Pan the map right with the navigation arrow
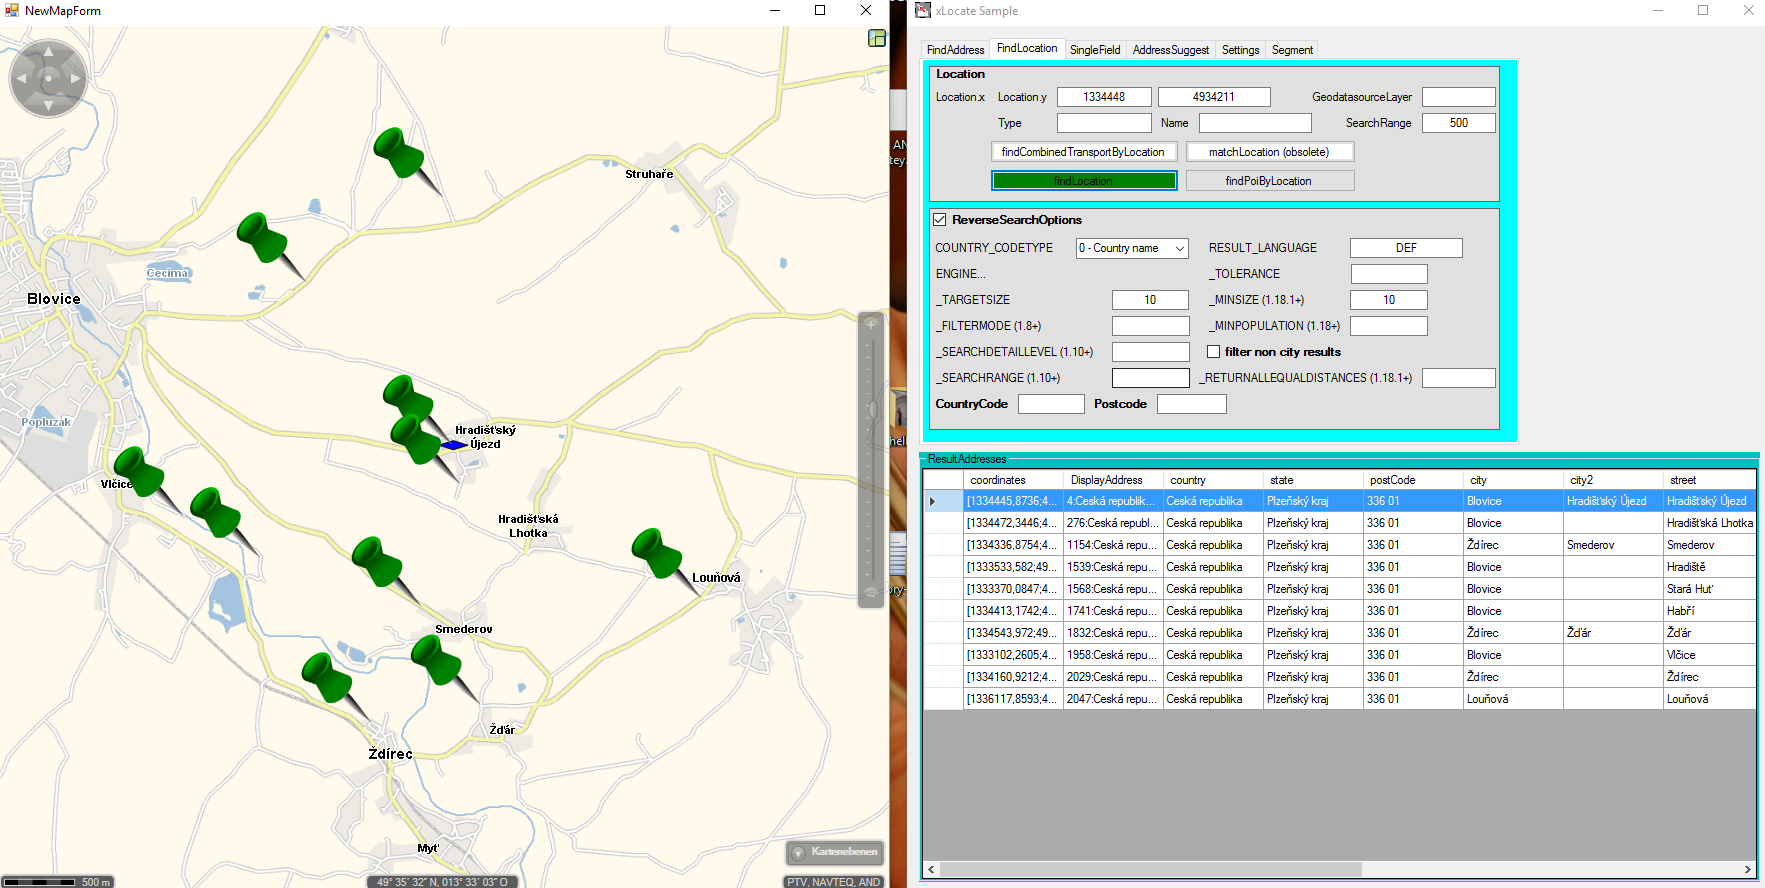Screen dimensions: 1765x888 pos(75,78)
